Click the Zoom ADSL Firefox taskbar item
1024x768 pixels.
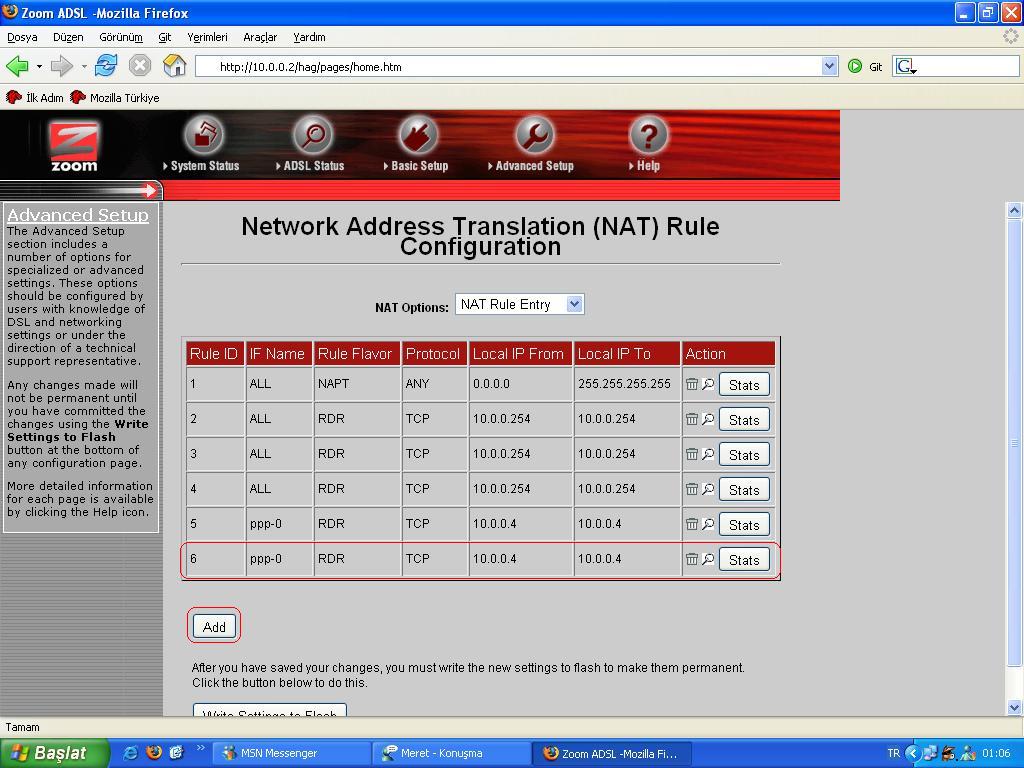(x=611, y=753)
